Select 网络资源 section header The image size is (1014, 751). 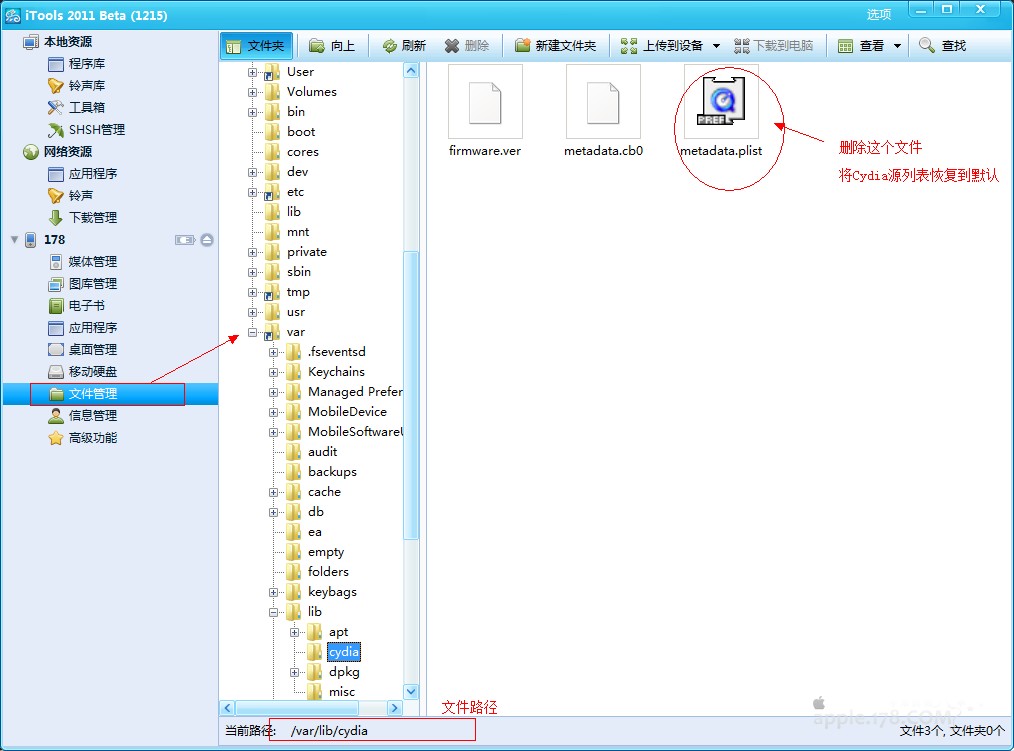point(68,152)
